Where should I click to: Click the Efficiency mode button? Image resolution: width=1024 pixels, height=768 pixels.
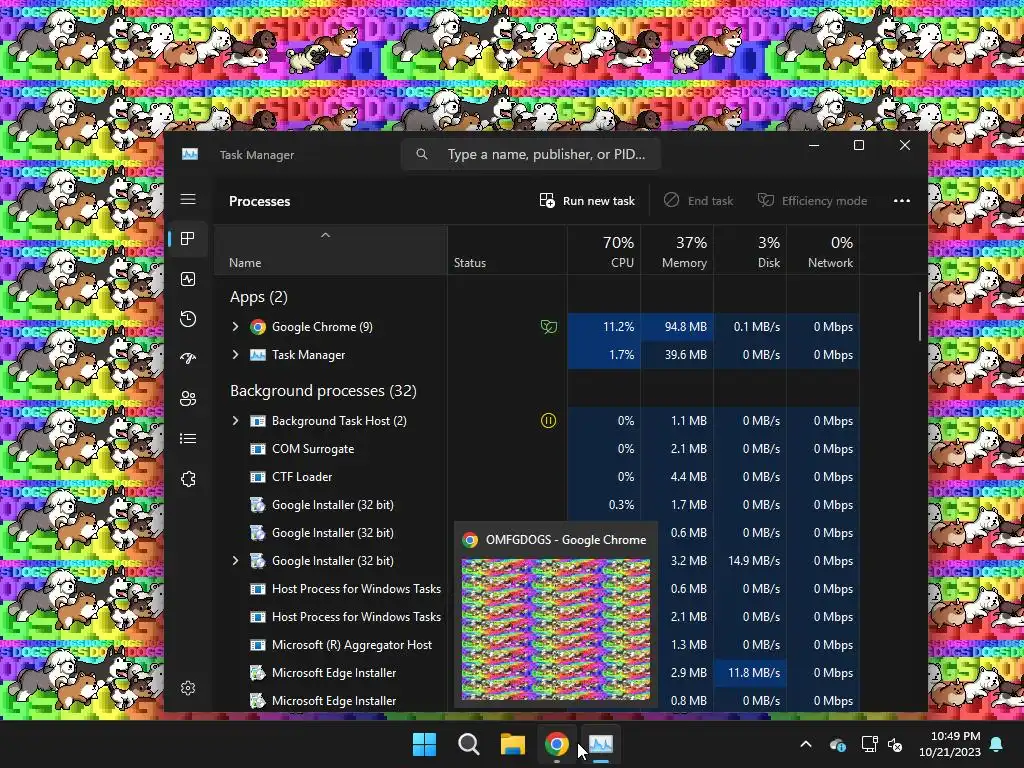[812, 200]
